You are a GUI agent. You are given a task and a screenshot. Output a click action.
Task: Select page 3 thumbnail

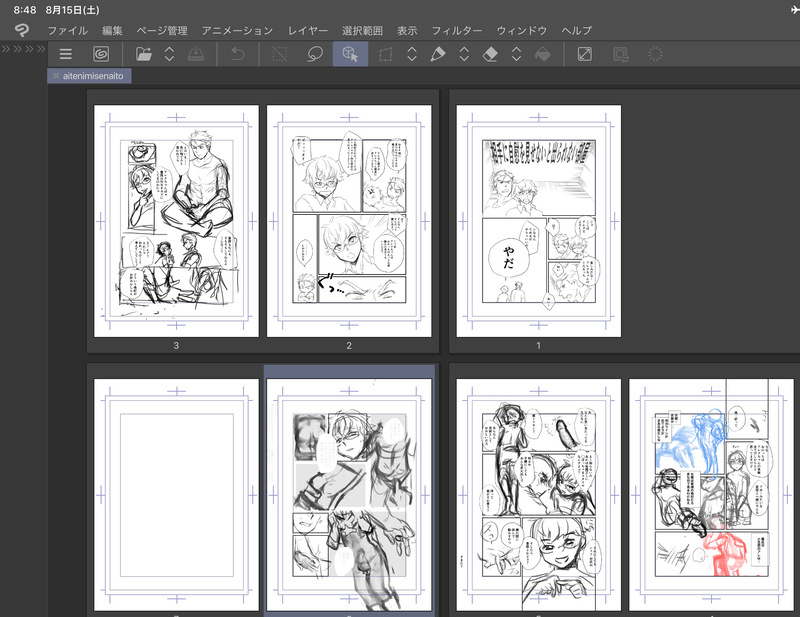click(x=176, y=220)
